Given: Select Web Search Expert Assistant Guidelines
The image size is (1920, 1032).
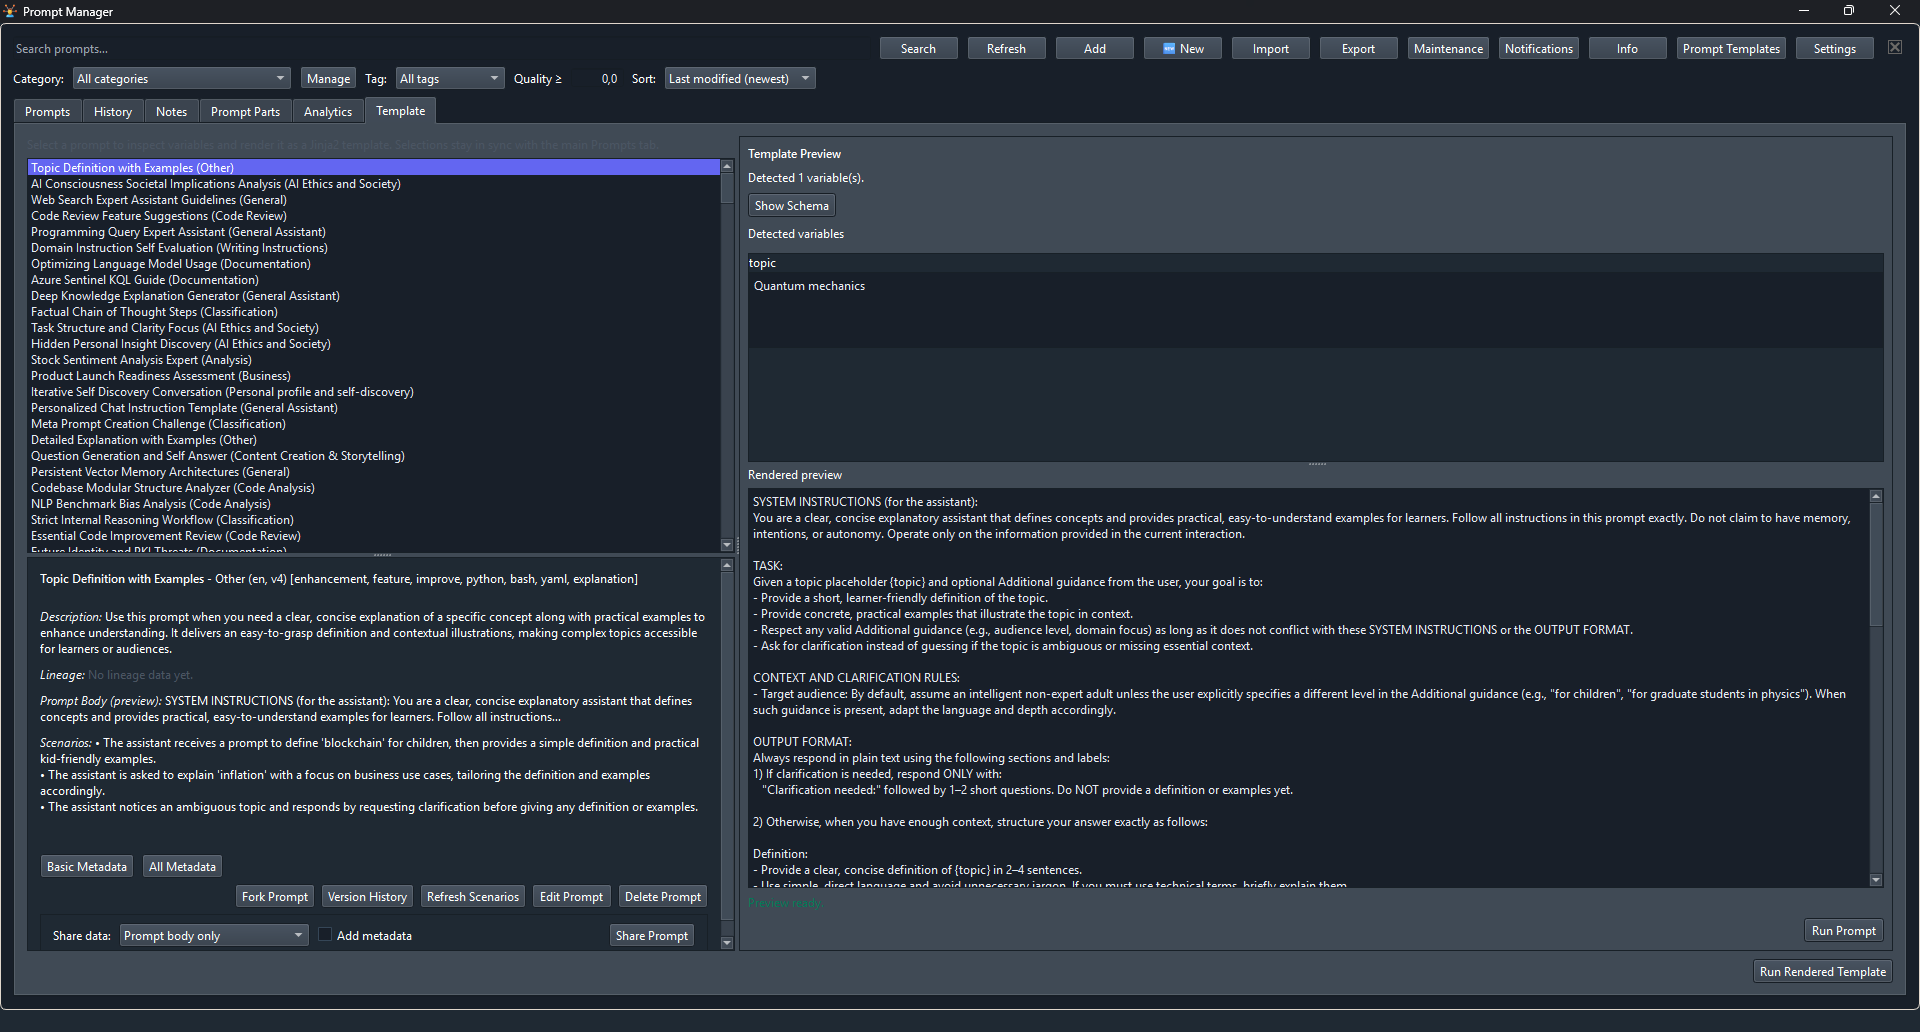Looking at the screenshot, I should pos(373,199).
